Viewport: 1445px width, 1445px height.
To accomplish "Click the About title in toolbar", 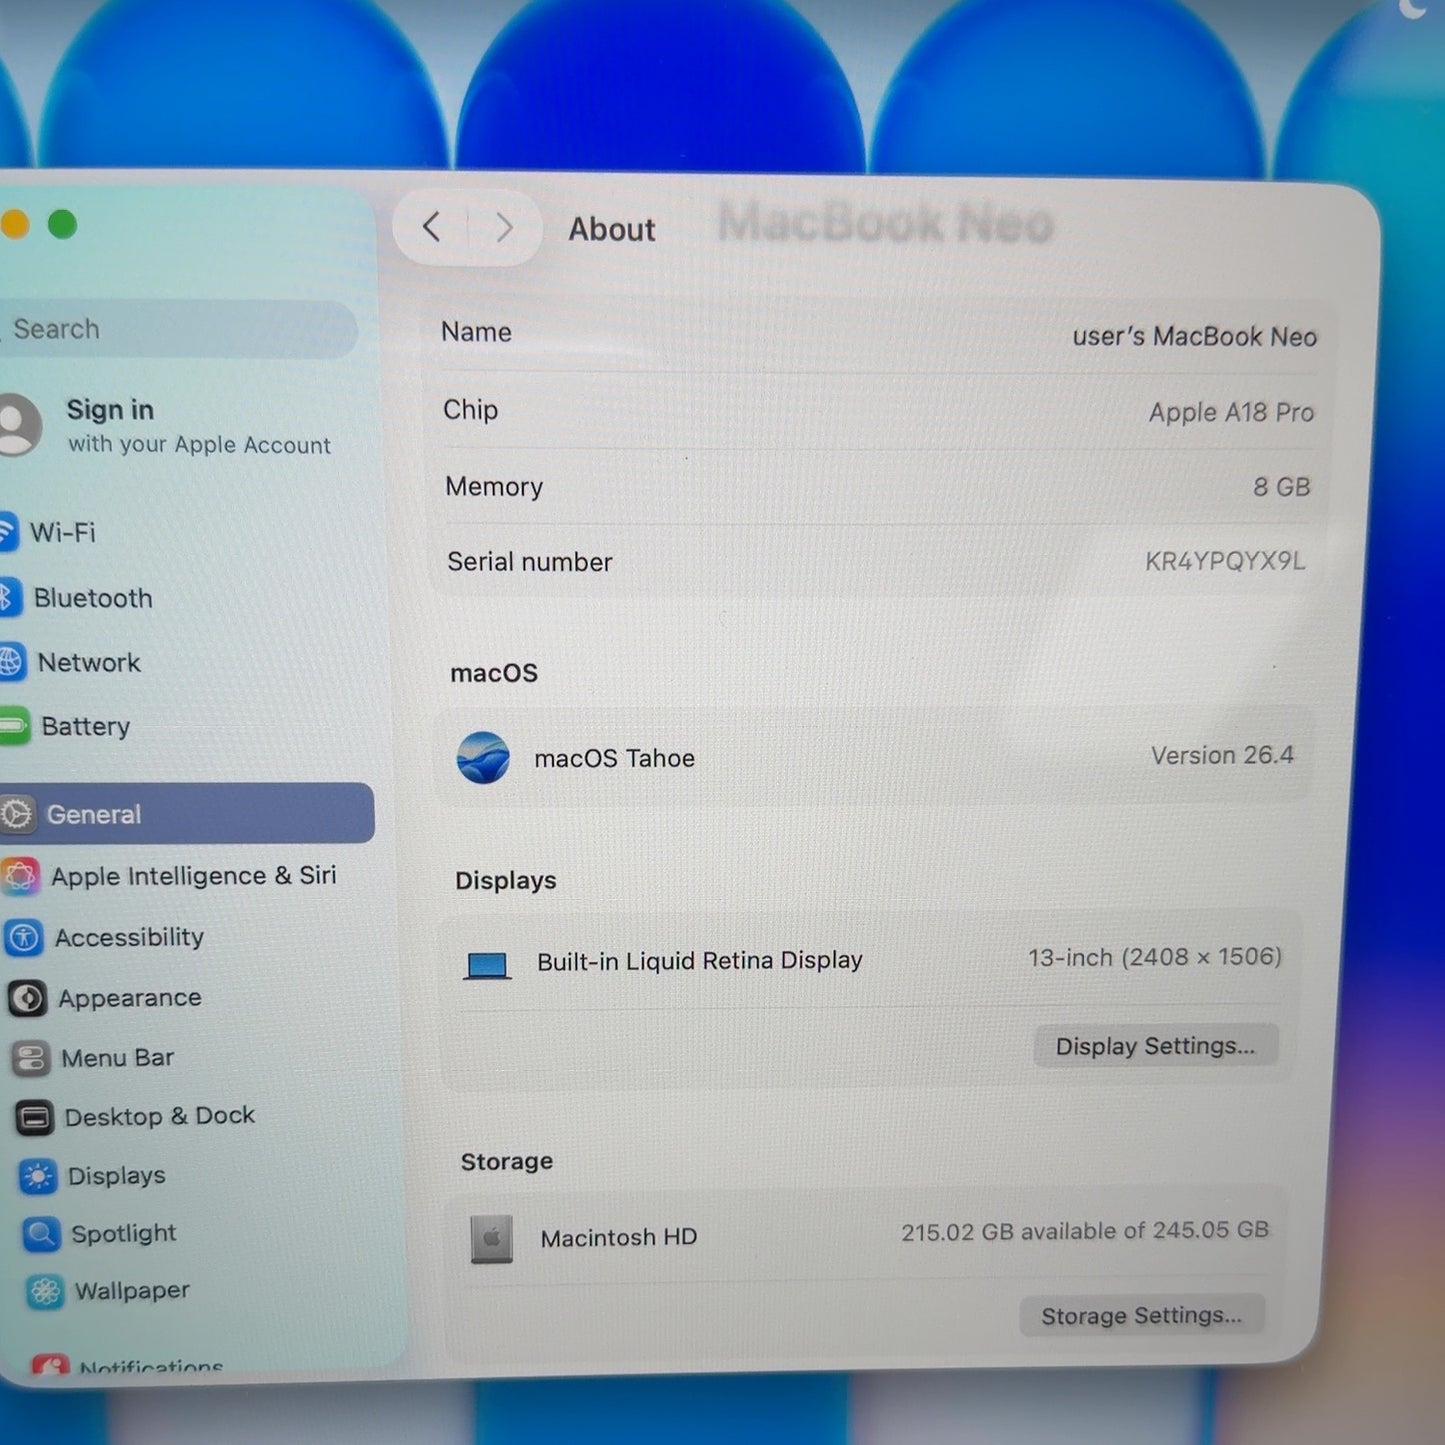I will [x=612, y=229].
